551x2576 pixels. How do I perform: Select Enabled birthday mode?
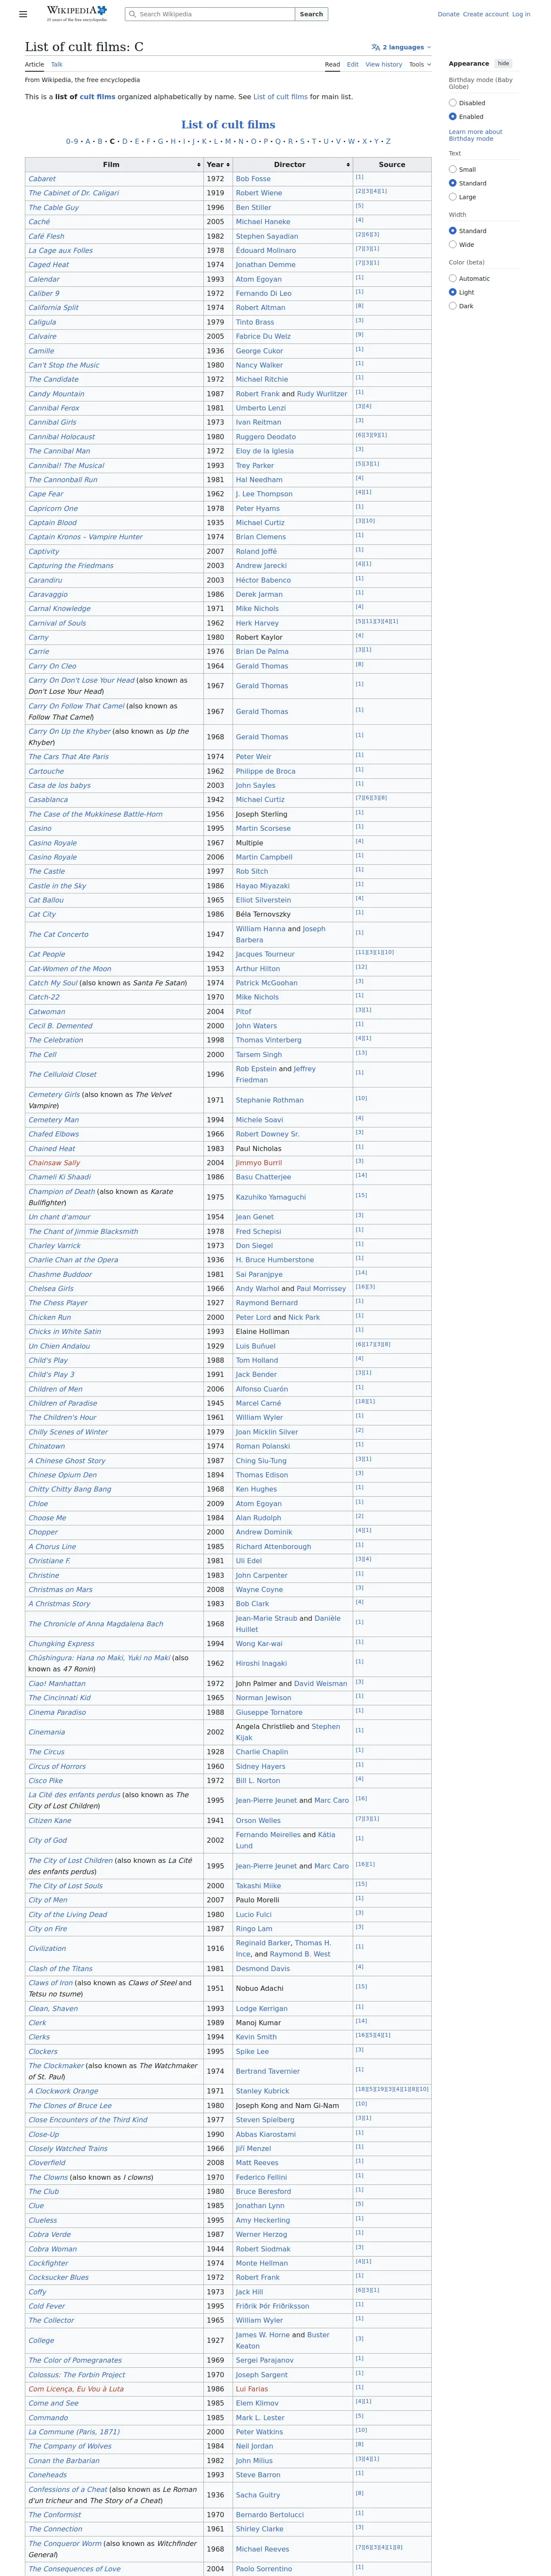pos(453,117)
